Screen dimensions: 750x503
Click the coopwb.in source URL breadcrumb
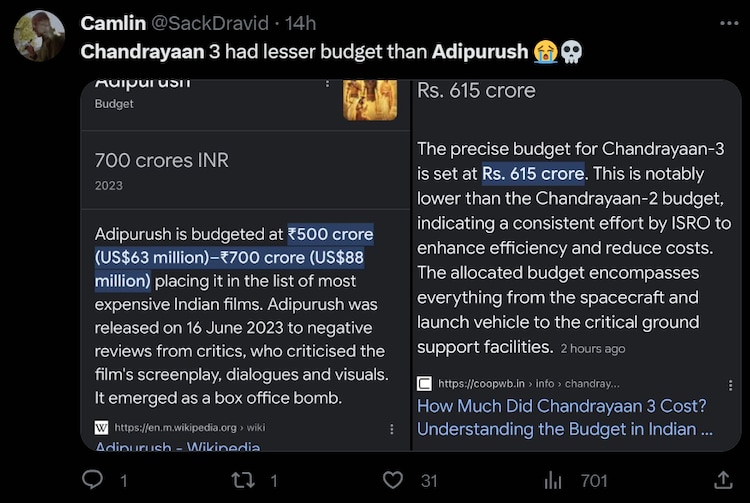[x=528, y=383]
